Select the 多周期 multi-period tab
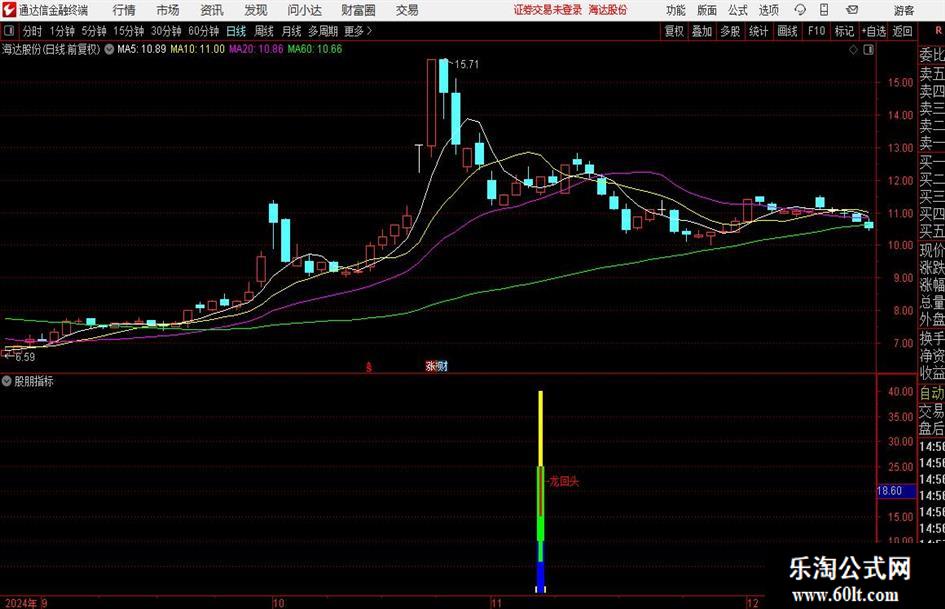Viewport: 945px width, 609px height. pos(323,31)
